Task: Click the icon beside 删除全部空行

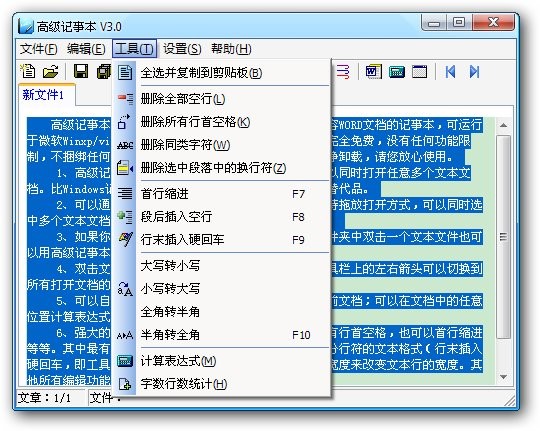Action: click(125, 99)
